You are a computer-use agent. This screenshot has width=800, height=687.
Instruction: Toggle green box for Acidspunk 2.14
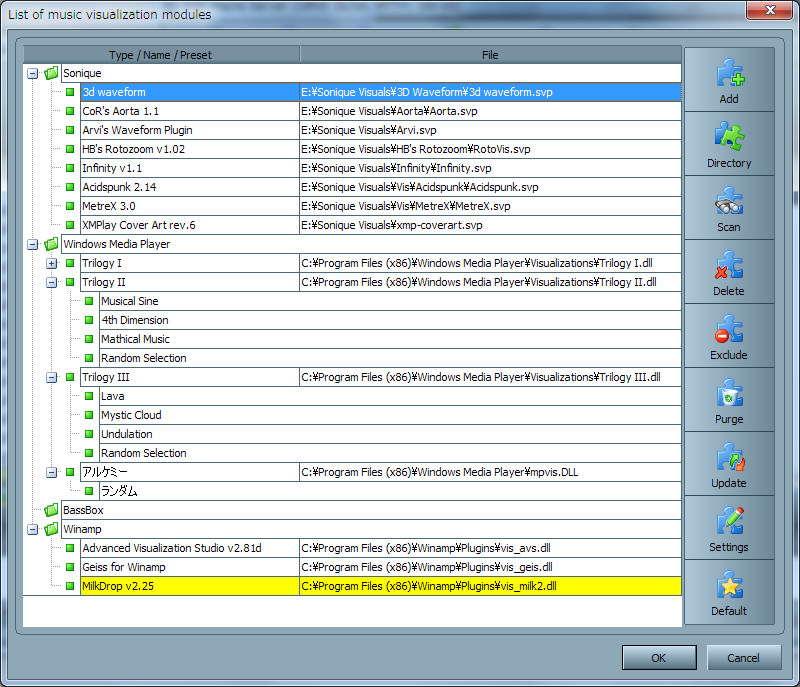point(70,187)
